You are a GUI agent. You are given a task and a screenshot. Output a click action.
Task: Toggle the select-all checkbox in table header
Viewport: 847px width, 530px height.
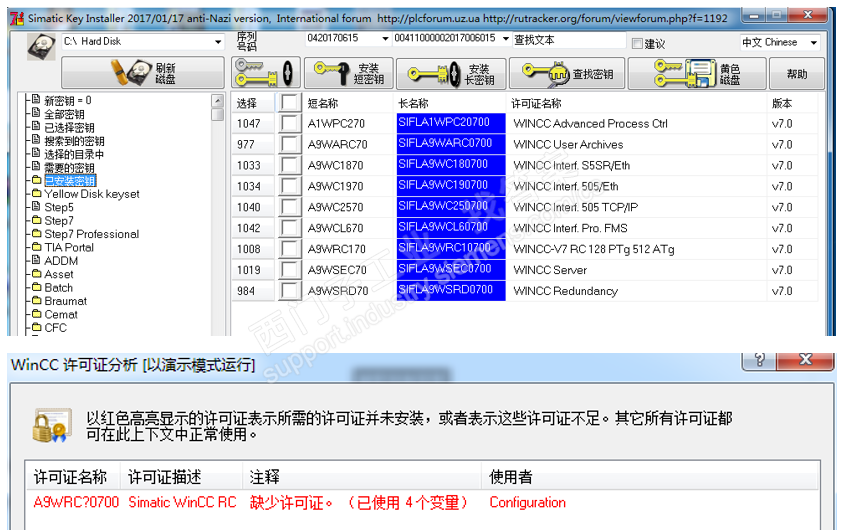[x=290, y=103]
